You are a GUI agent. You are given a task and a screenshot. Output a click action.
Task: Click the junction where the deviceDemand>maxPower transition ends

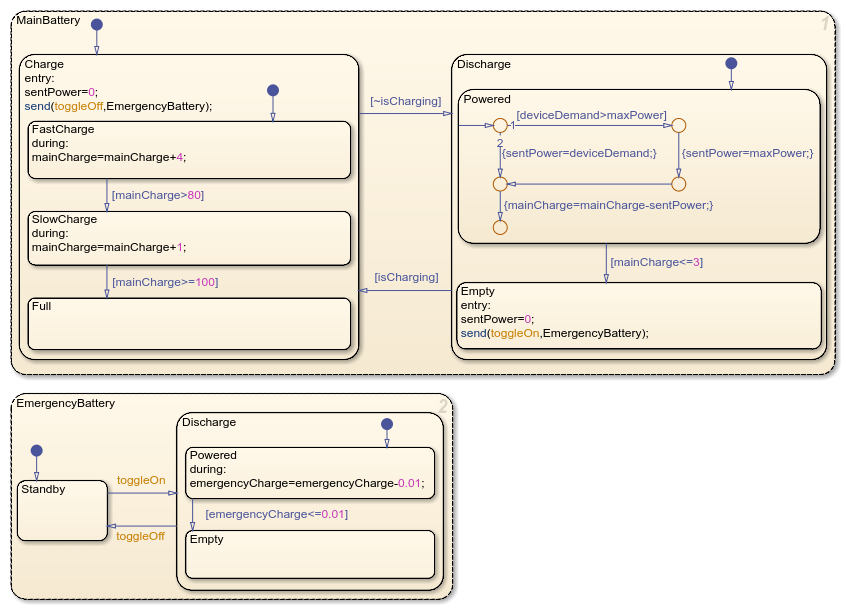[678, 126]
